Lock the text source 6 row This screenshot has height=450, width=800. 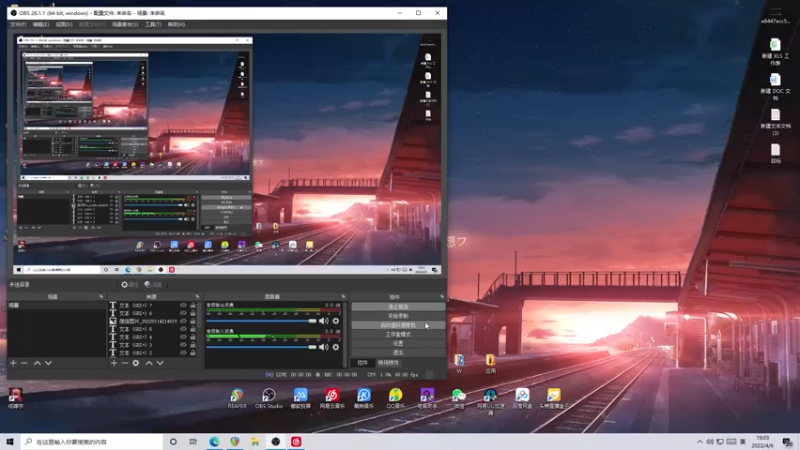pos(193,313)
